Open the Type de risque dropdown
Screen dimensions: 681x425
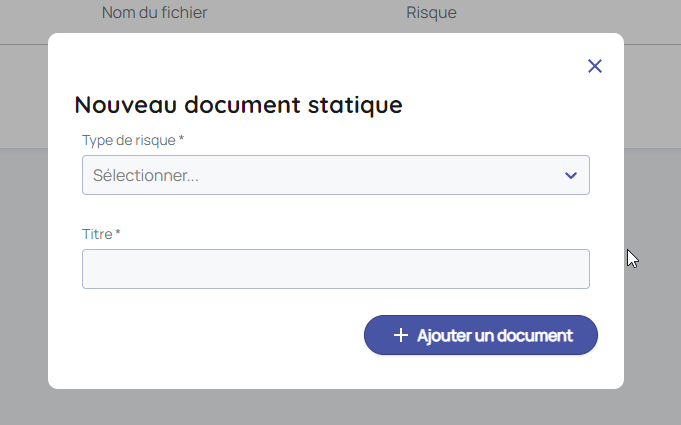(x=335, y=175)
